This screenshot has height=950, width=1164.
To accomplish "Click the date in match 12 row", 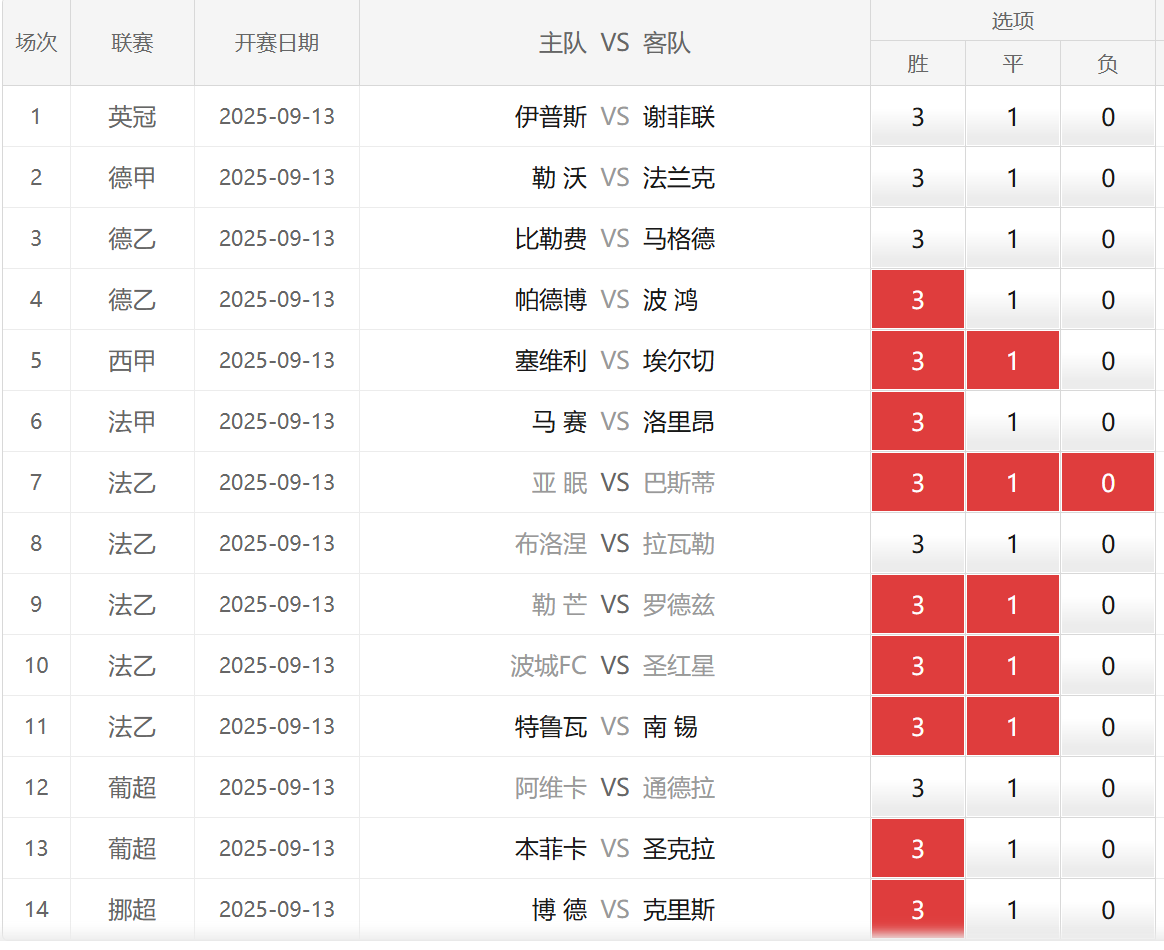I will [x=277, y=787].
